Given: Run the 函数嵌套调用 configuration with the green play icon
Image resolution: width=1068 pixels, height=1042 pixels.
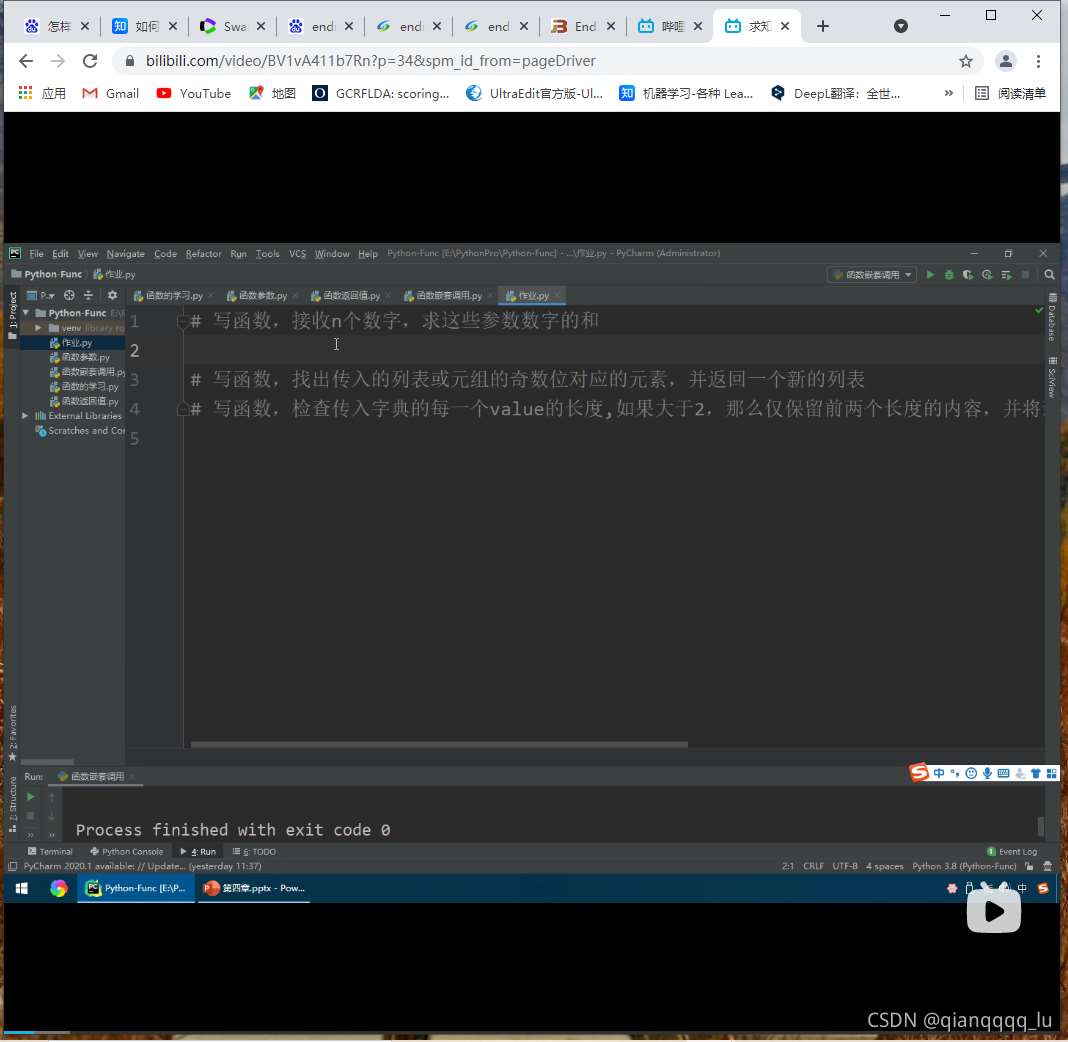Looking at the screenshot, I should click(929, 273).
